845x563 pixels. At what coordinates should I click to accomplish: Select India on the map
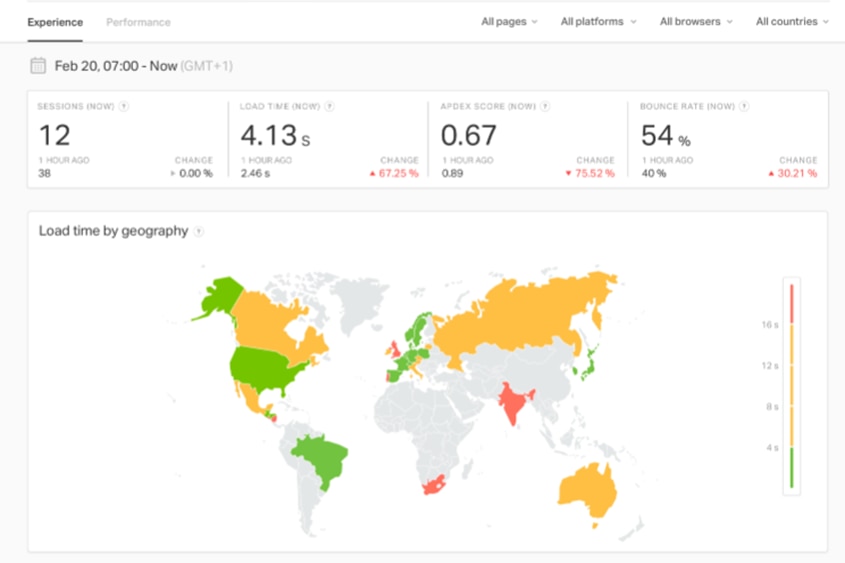pyautogui.click(x=513, y=403)
